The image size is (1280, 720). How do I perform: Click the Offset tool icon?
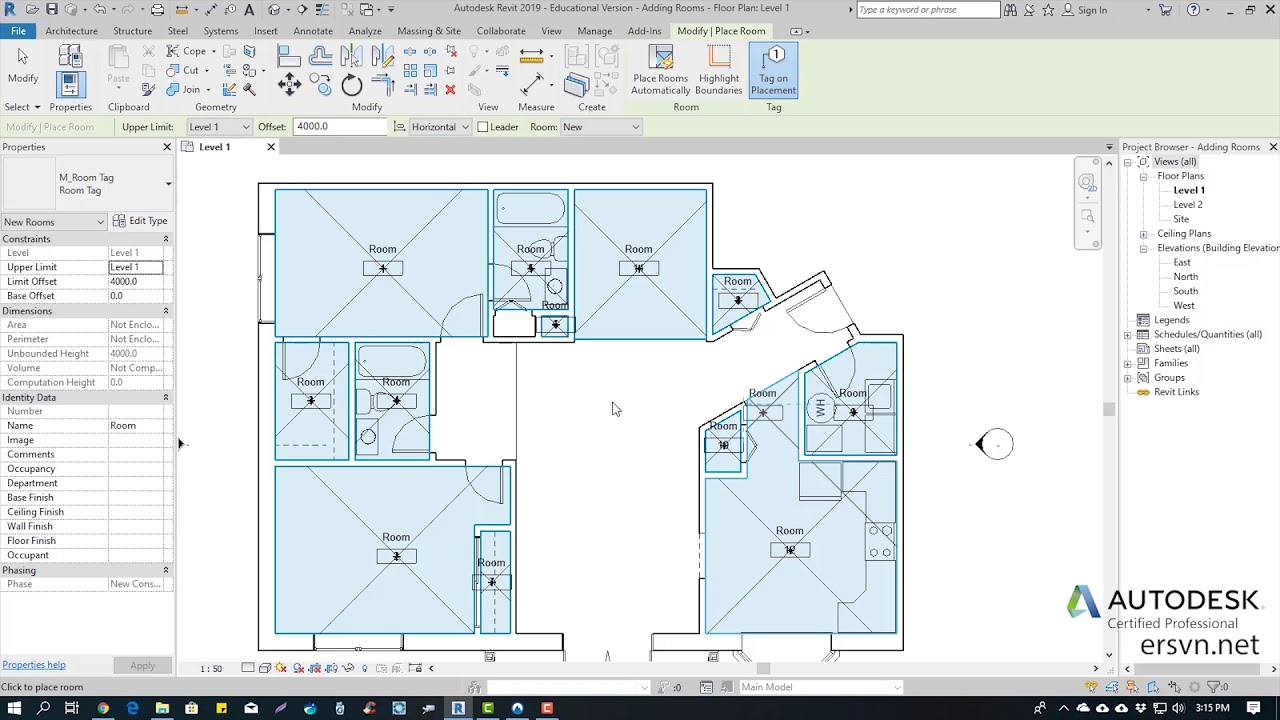point(320,55)
